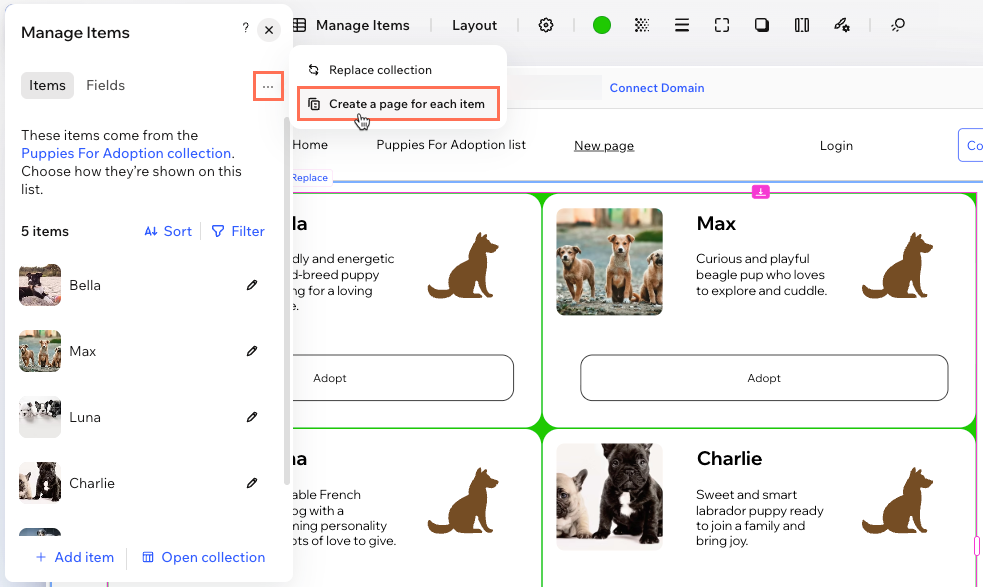Edit the Bella item with pencil icon
983x587 pixels.
tap(252, 285)
